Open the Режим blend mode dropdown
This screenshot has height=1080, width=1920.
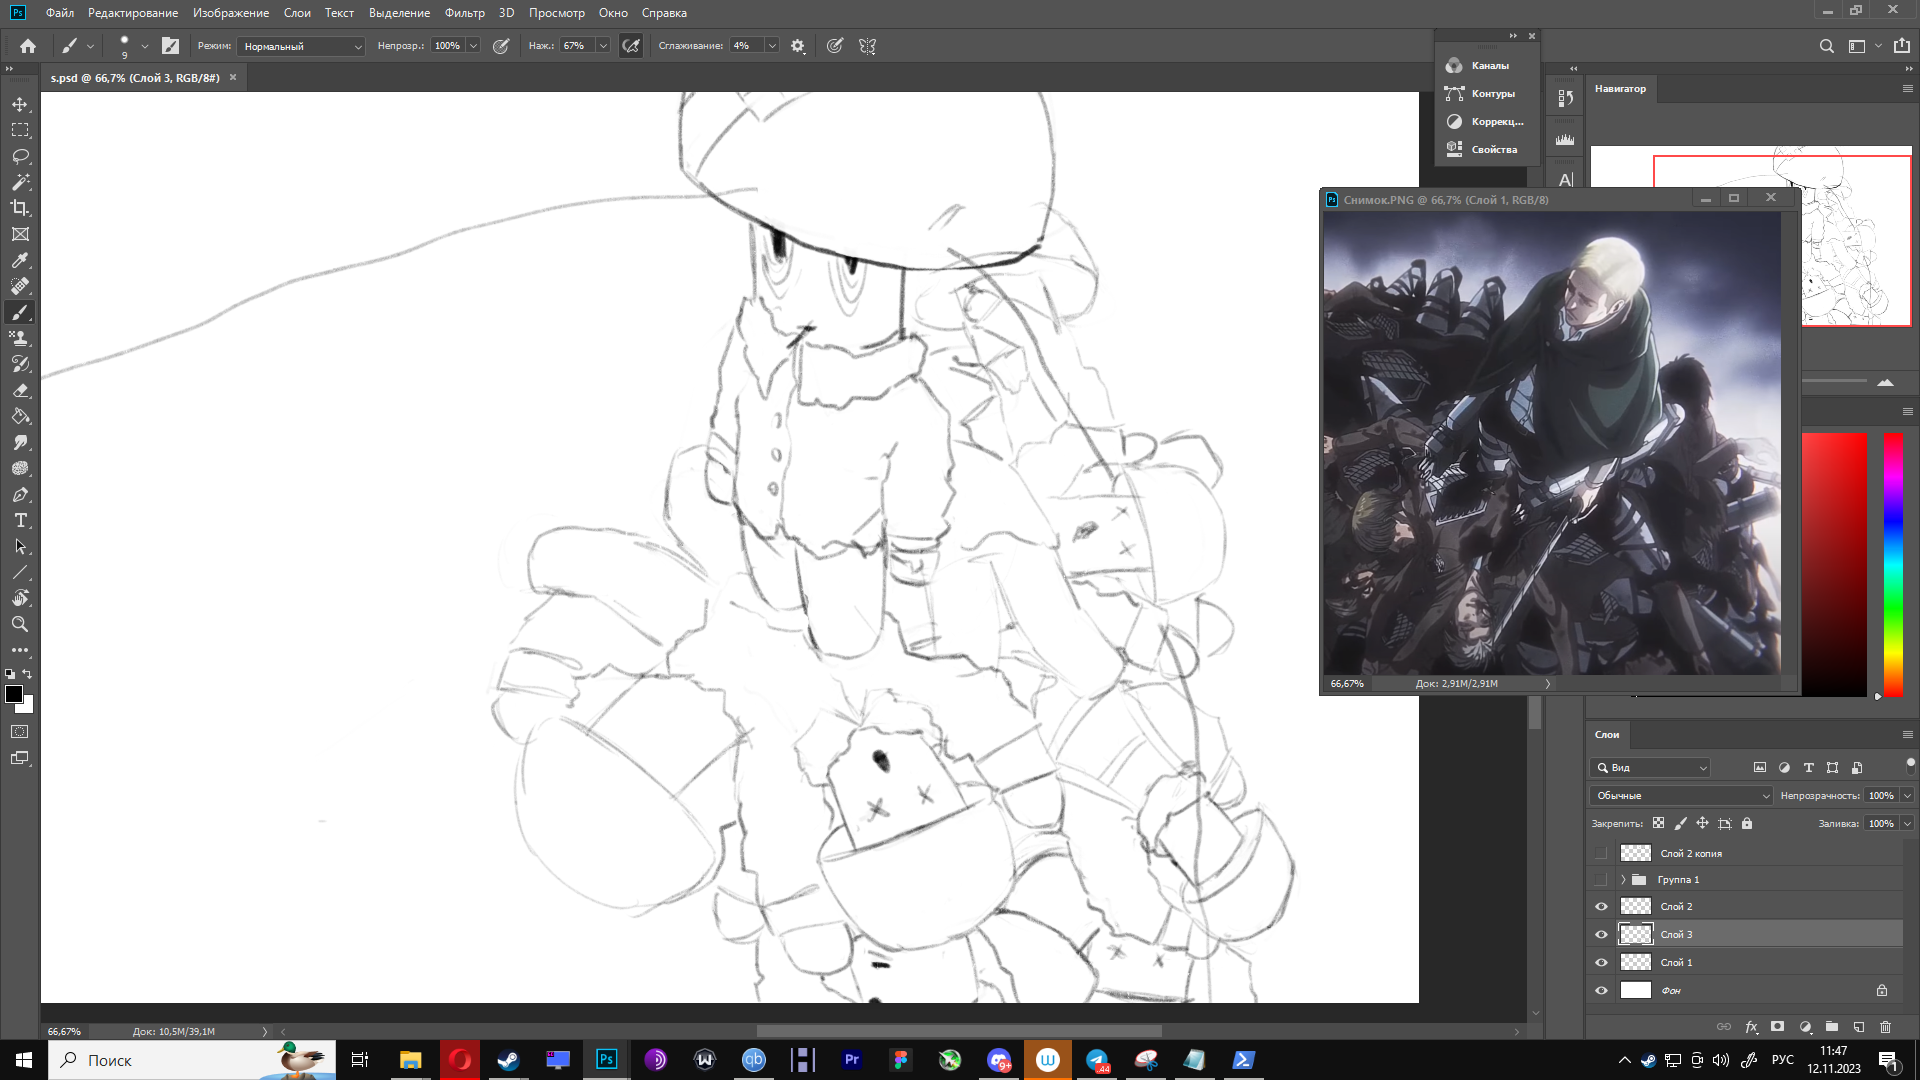click(x=302, y=46)
